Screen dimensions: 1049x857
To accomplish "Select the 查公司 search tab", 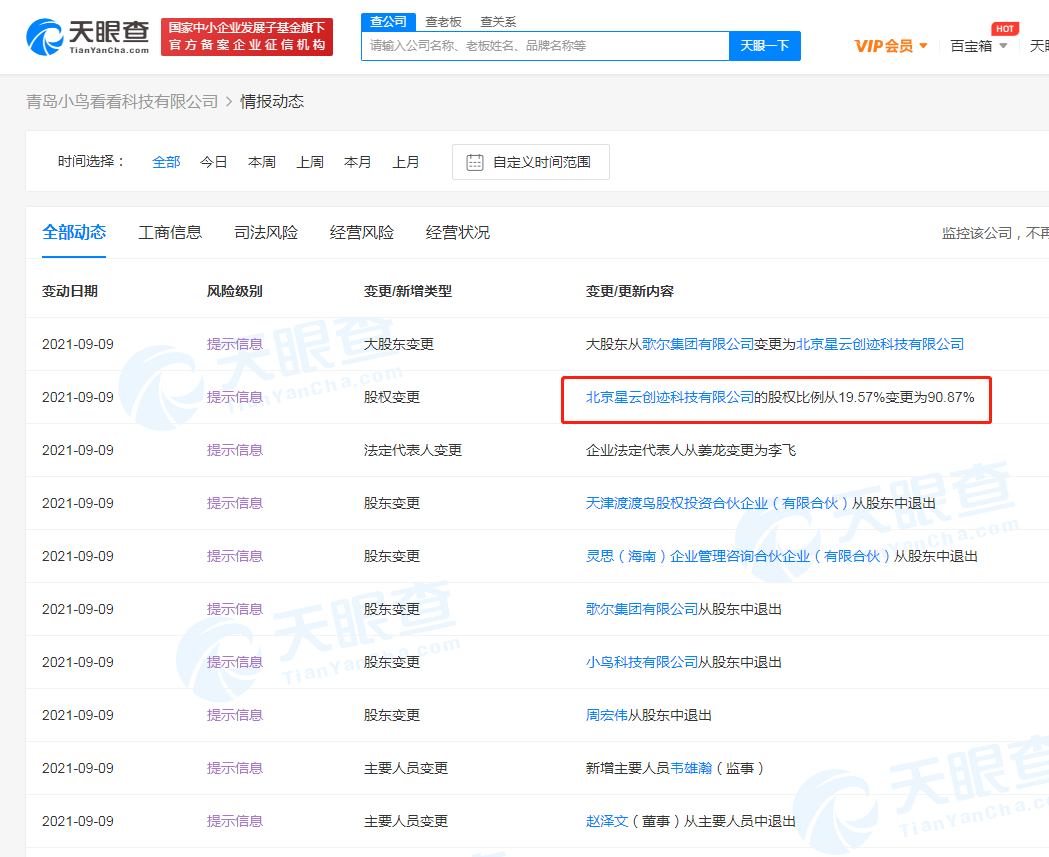I will click(x=388, y=21).
